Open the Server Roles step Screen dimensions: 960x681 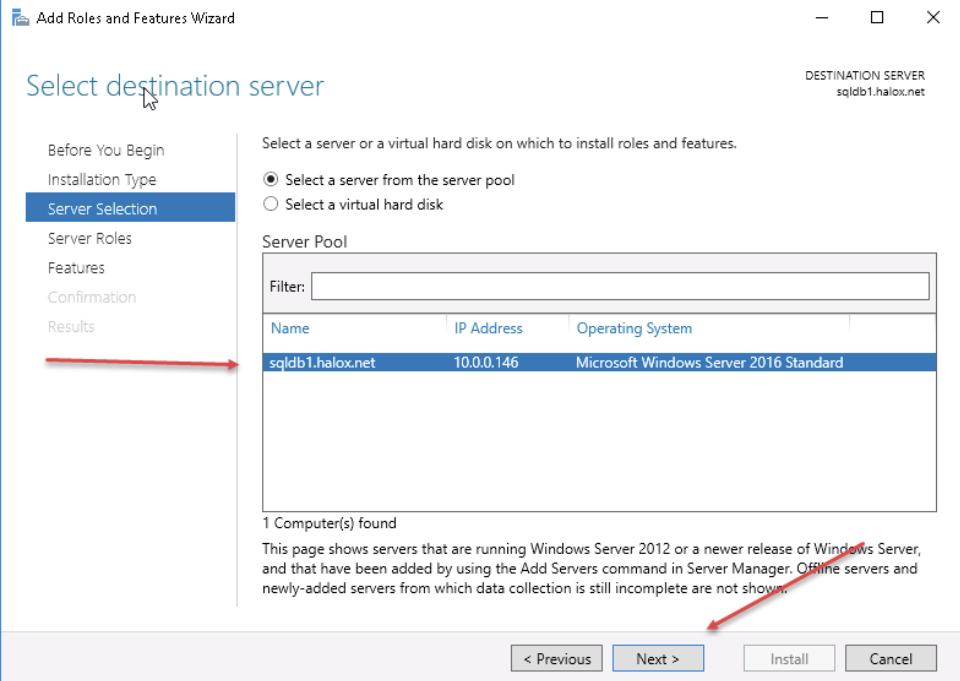click(89, 238)
